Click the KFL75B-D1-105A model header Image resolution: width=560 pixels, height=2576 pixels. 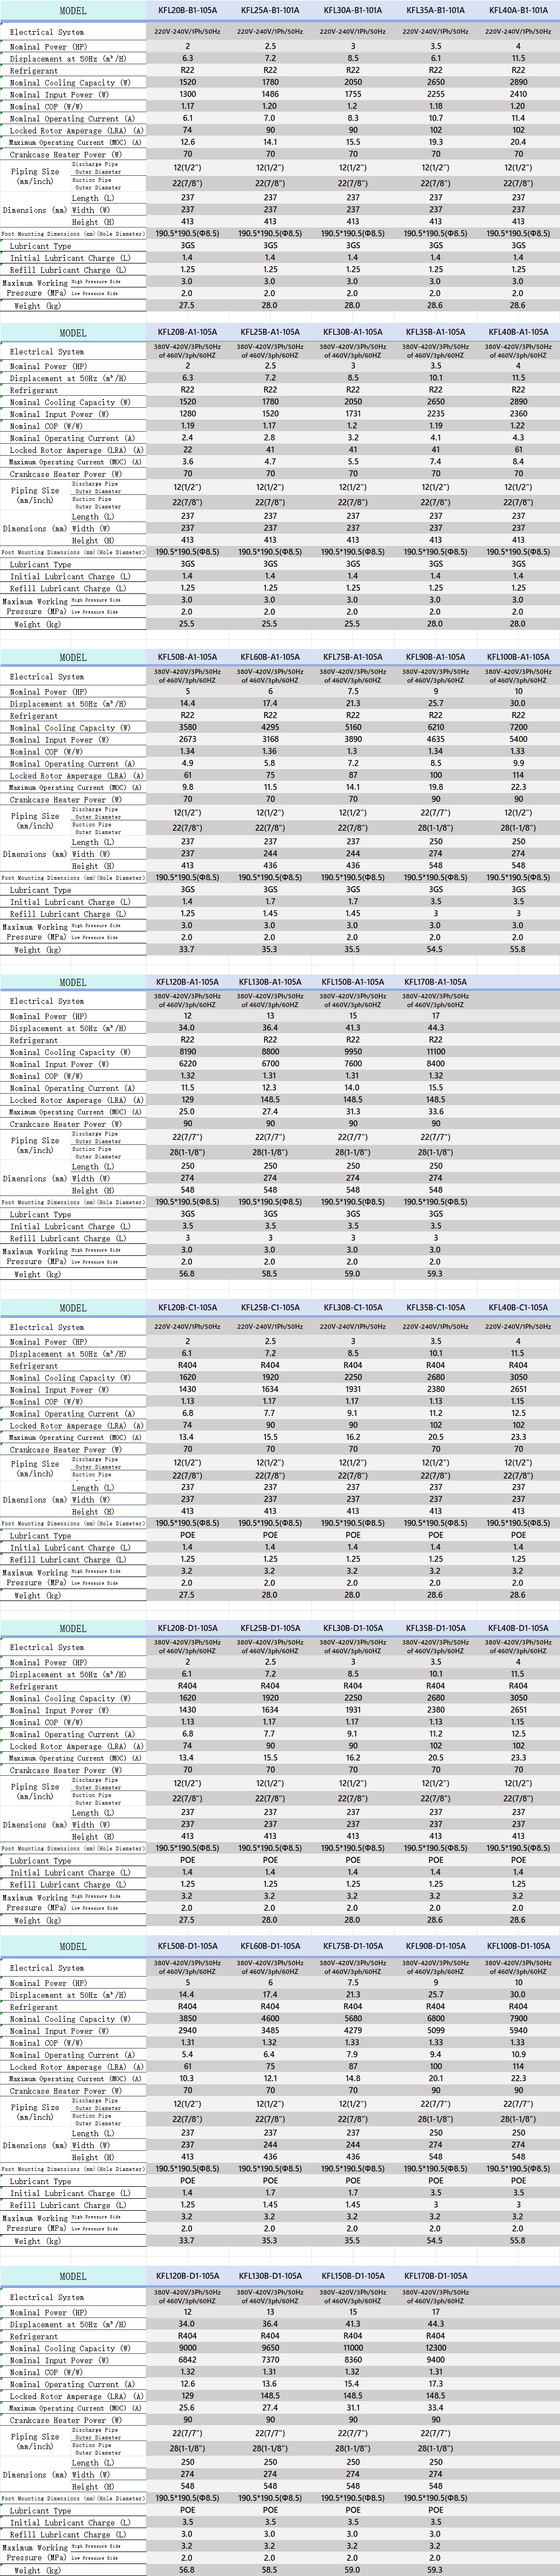point(353,1946)
